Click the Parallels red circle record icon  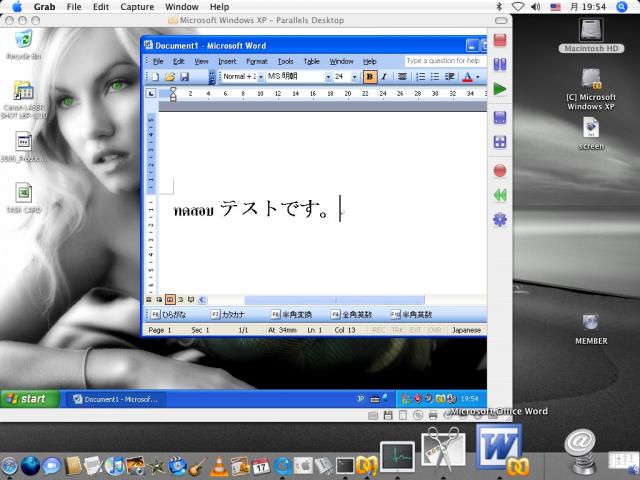pos(500,171)
